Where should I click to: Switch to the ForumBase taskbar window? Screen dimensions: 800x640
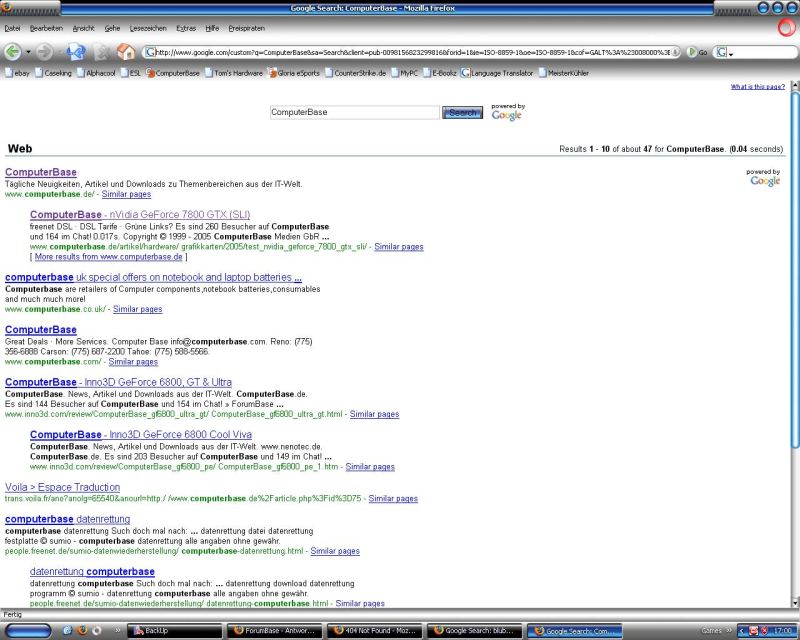pyautogui.click(x=274, y=631)
